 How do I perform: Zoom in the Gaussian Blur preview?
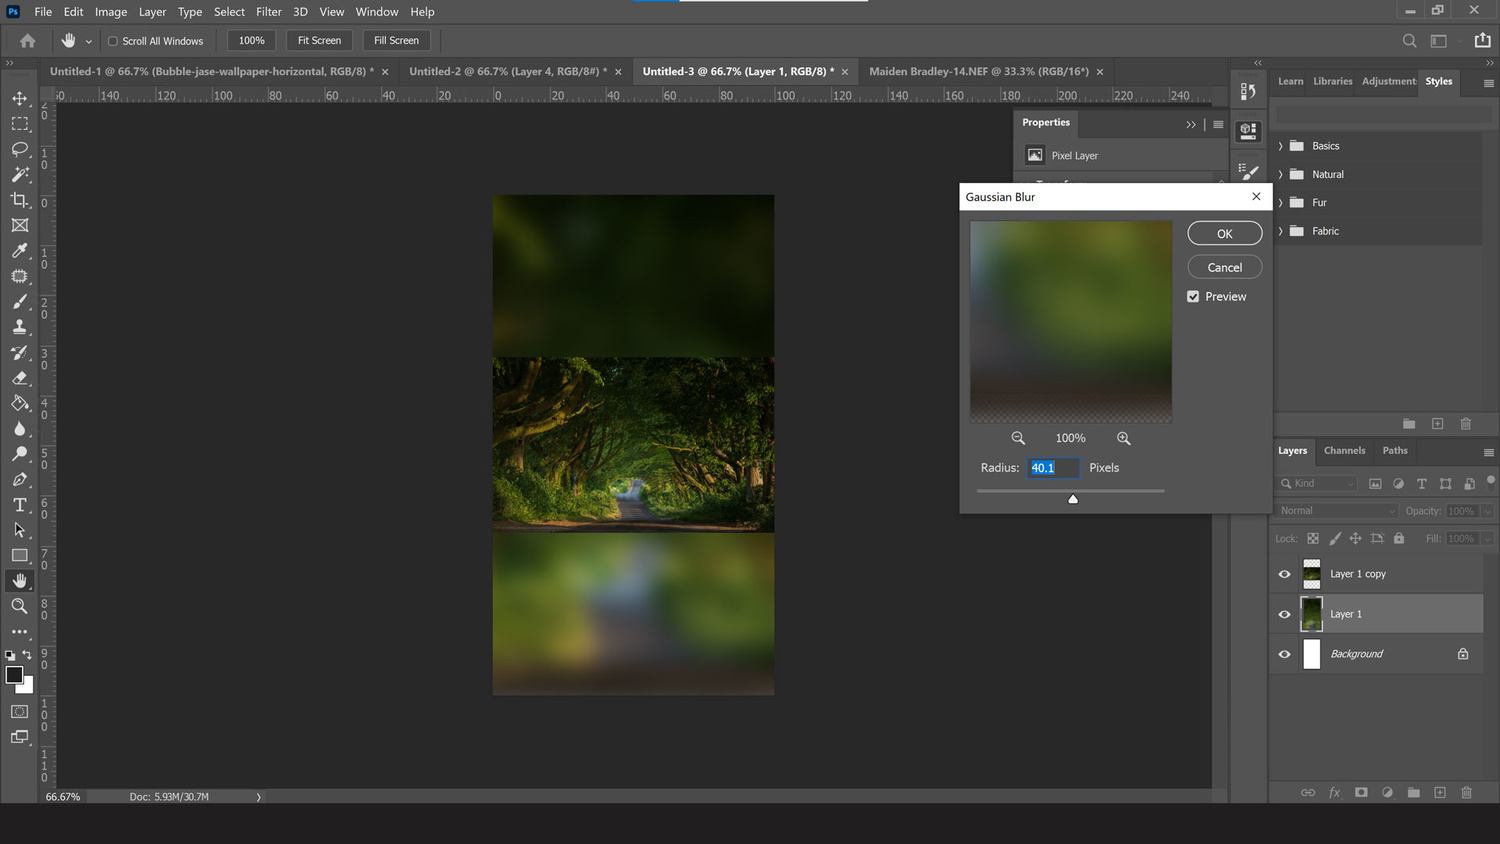(x=1124, y=438)
